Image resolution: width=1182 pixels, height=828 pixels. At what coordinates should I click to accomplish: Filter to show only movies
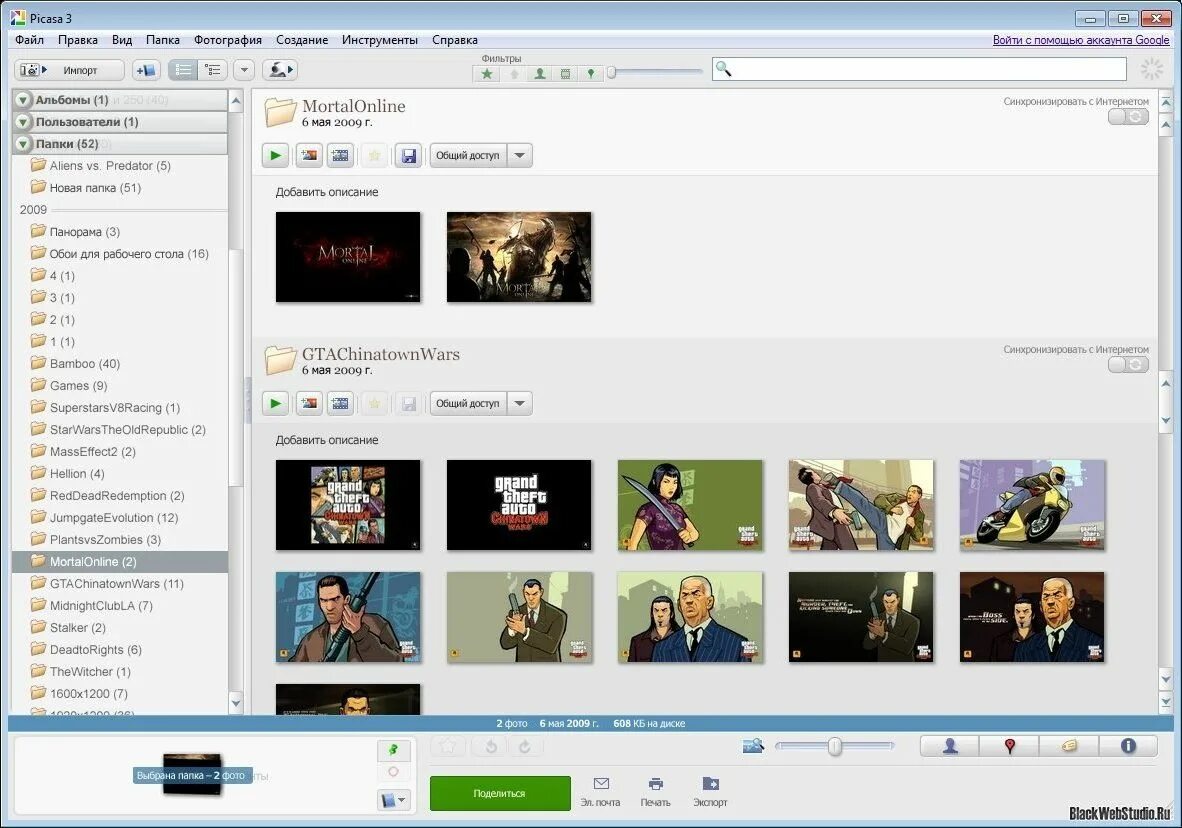[565, 73]
